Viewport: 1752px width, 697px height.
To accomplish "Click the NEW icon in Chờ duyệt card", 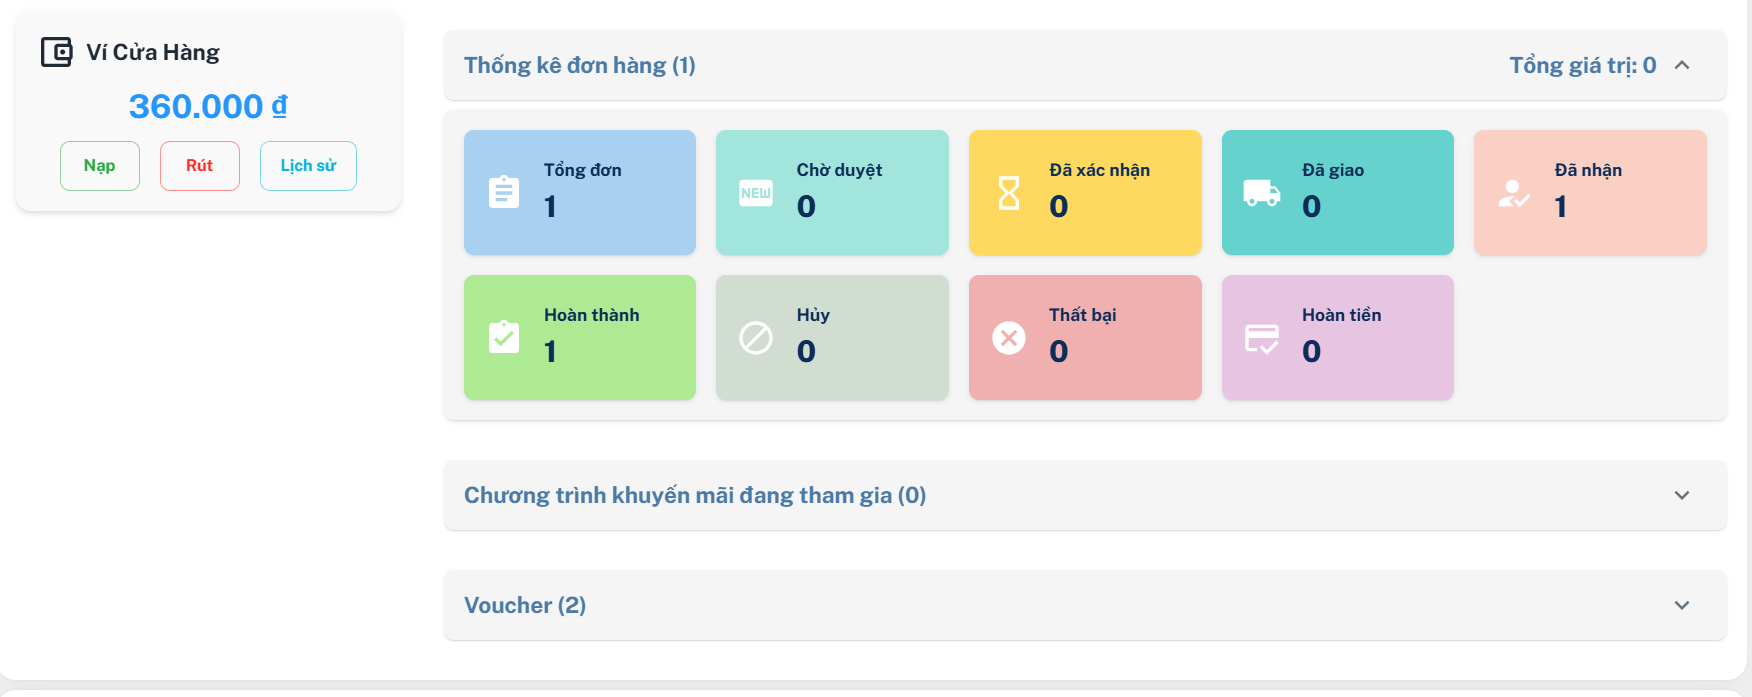I will click(x=756, y=193).
